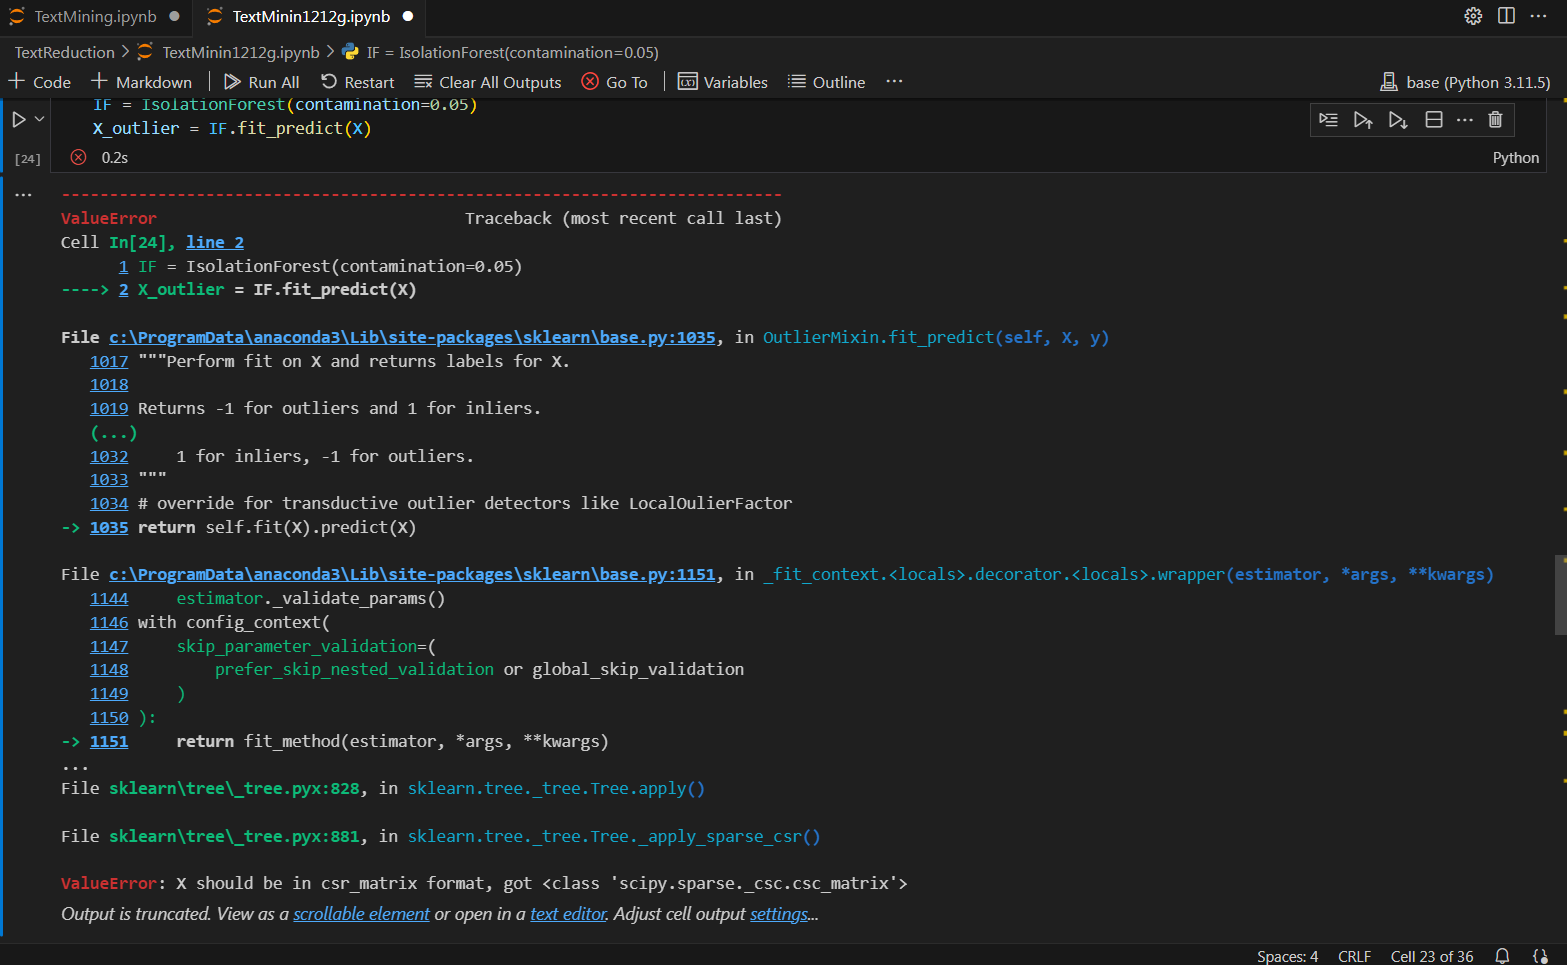Screen dimensions: 1567x965
Task: Change CRLF line ending setting
Action: point(1354,956)
